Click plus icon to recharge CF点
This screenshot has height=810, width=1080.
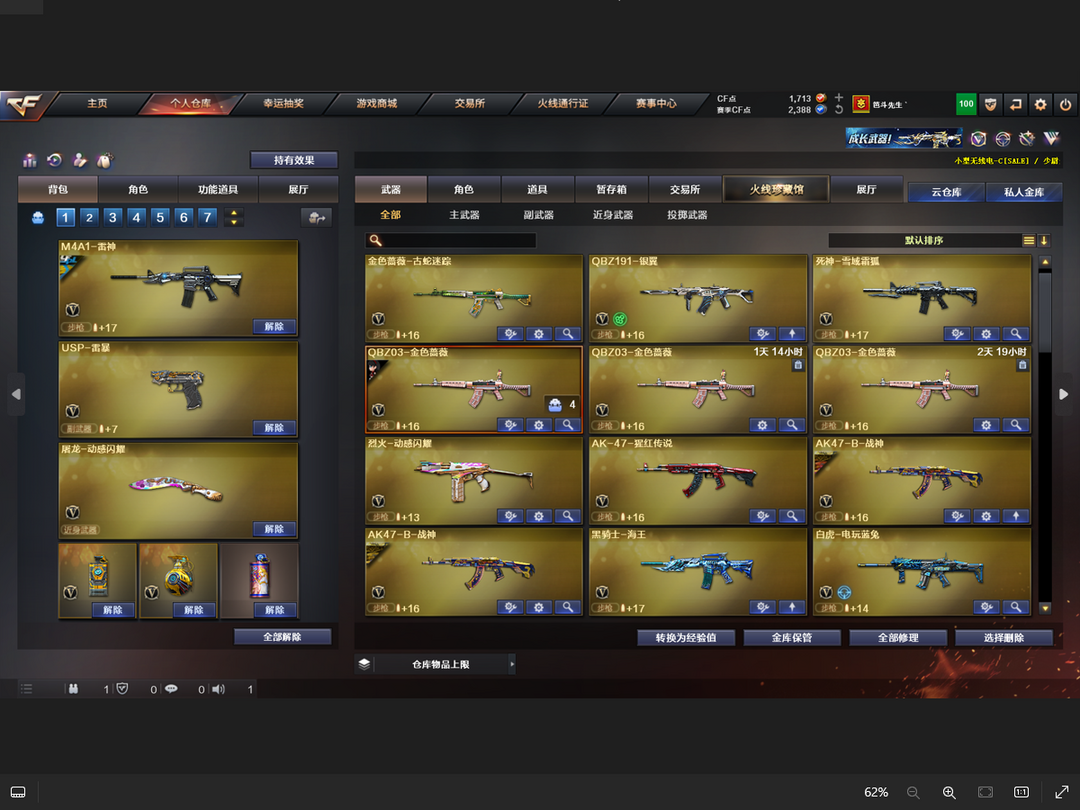(x=838, y=98)
